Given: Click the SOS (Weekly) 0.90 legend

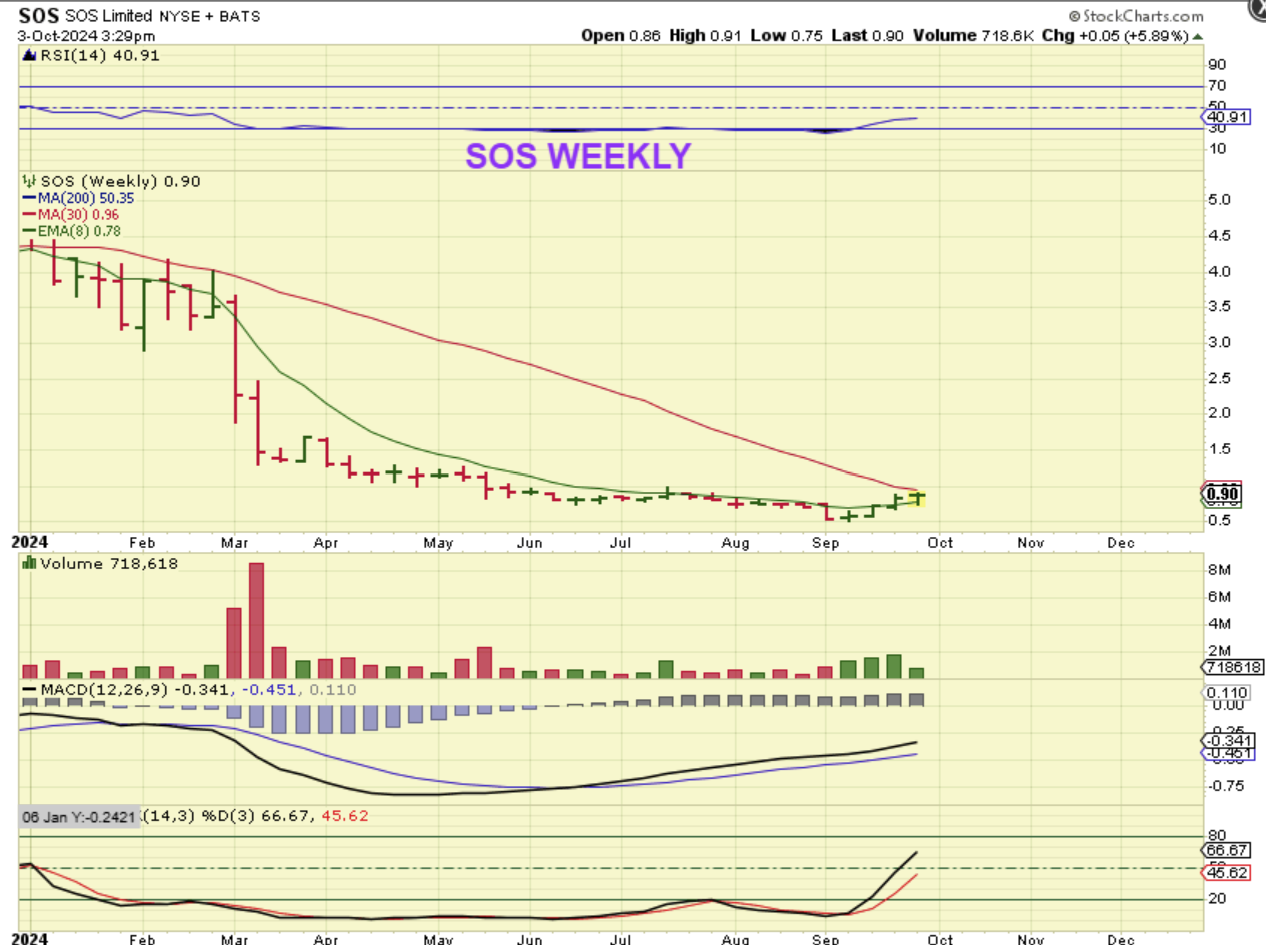Looking at the screenshot, I should (119, 181).
